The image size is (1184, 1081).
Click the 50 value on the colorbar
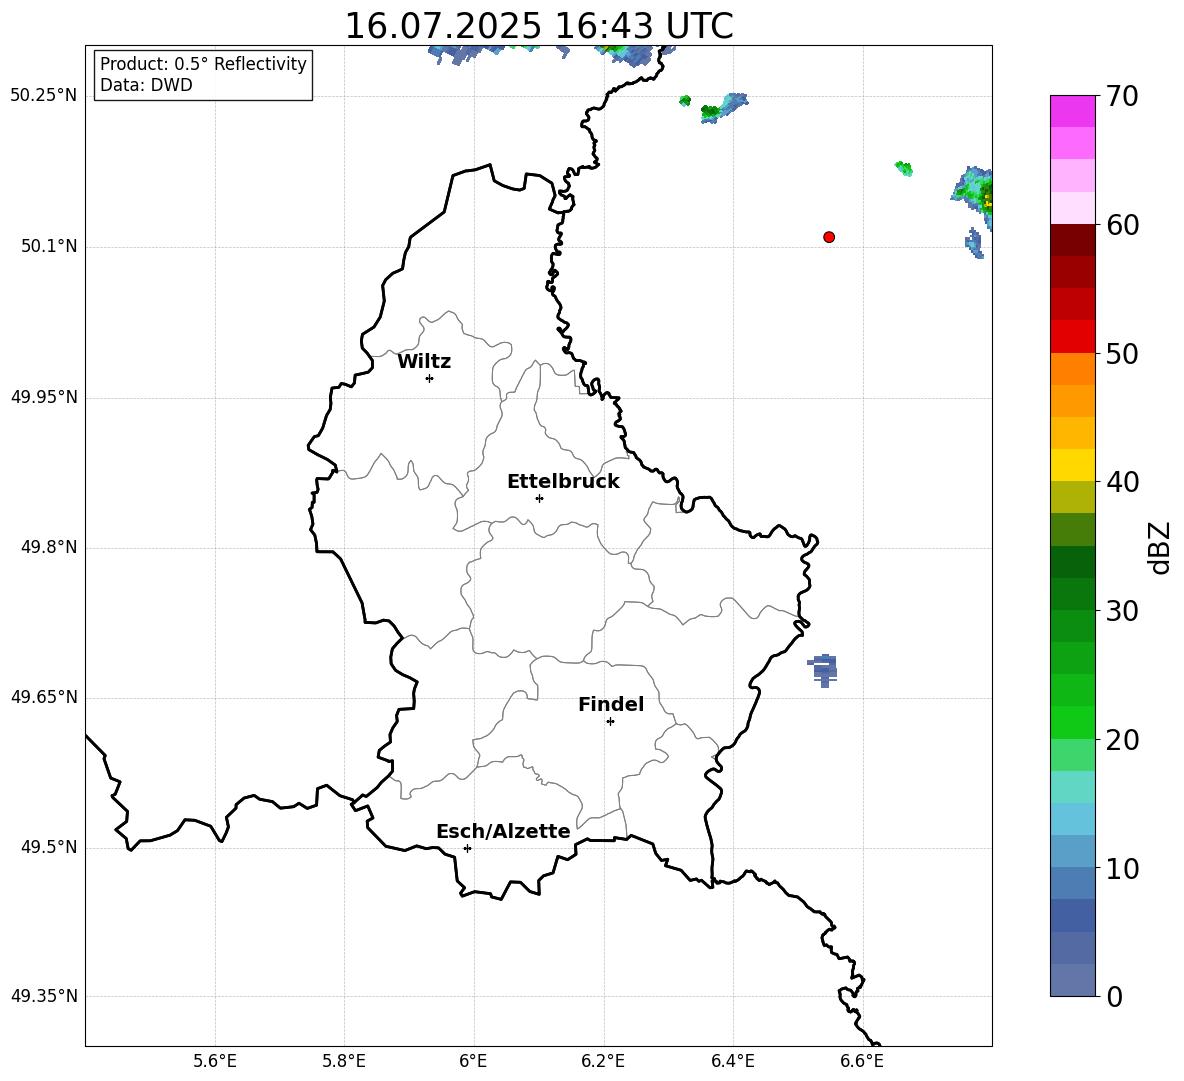point(1122,353)
